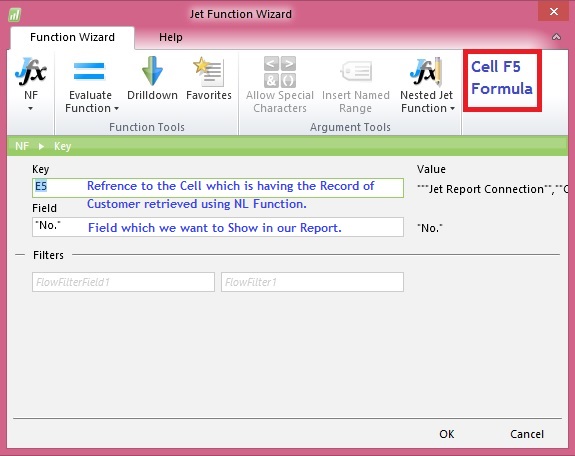
Task: Click the Cancel button
Action: pos(527,434)
